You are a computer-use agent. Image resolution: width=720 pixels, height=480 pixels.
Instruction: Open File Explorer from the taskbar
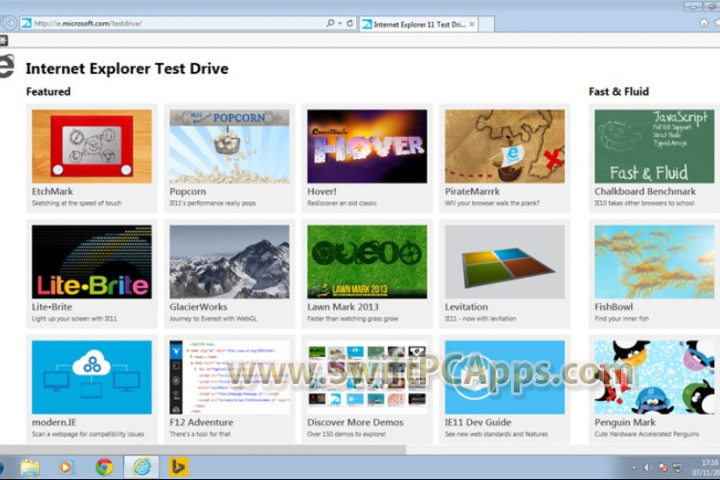[x=30, y=467]
